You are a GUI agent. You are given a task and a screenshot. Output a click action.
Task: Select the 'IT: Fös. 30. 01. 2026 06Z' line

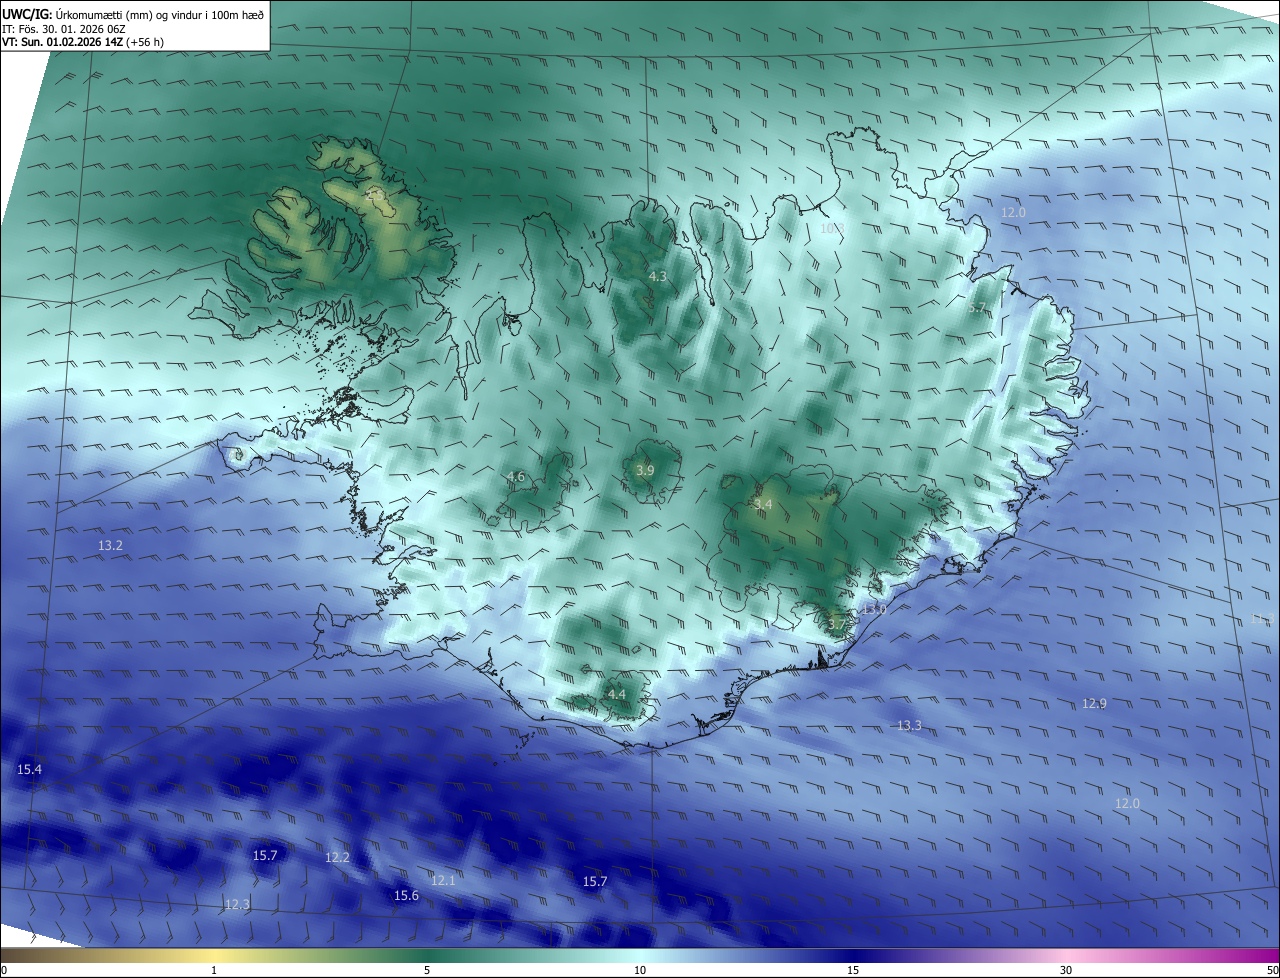click(x=64, y=29)
